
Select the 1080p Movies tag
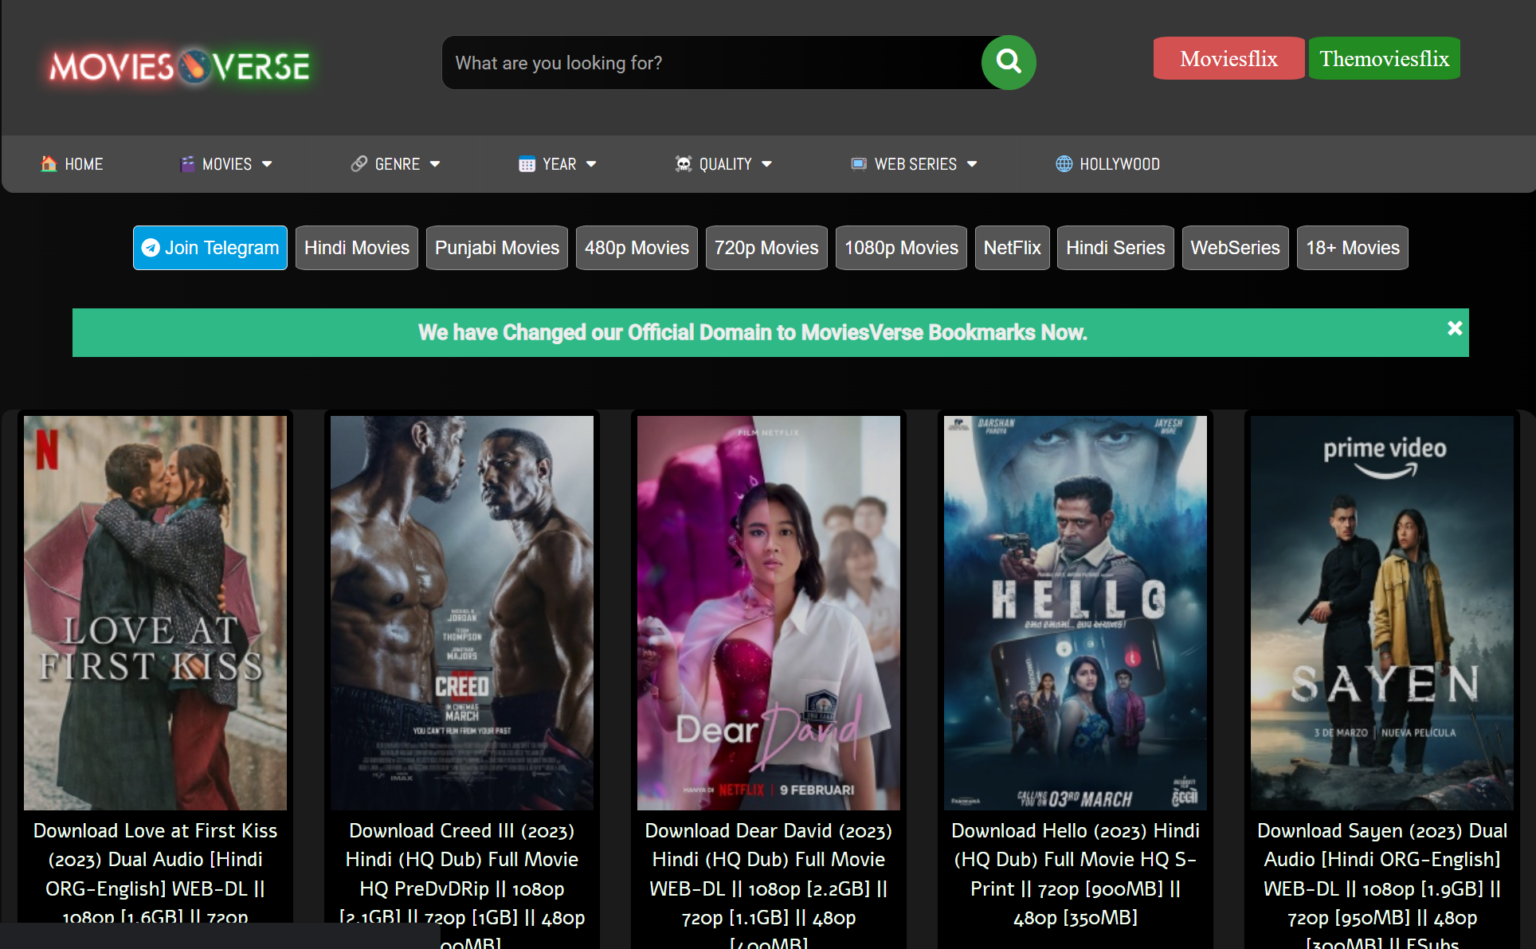coord(901,248)
